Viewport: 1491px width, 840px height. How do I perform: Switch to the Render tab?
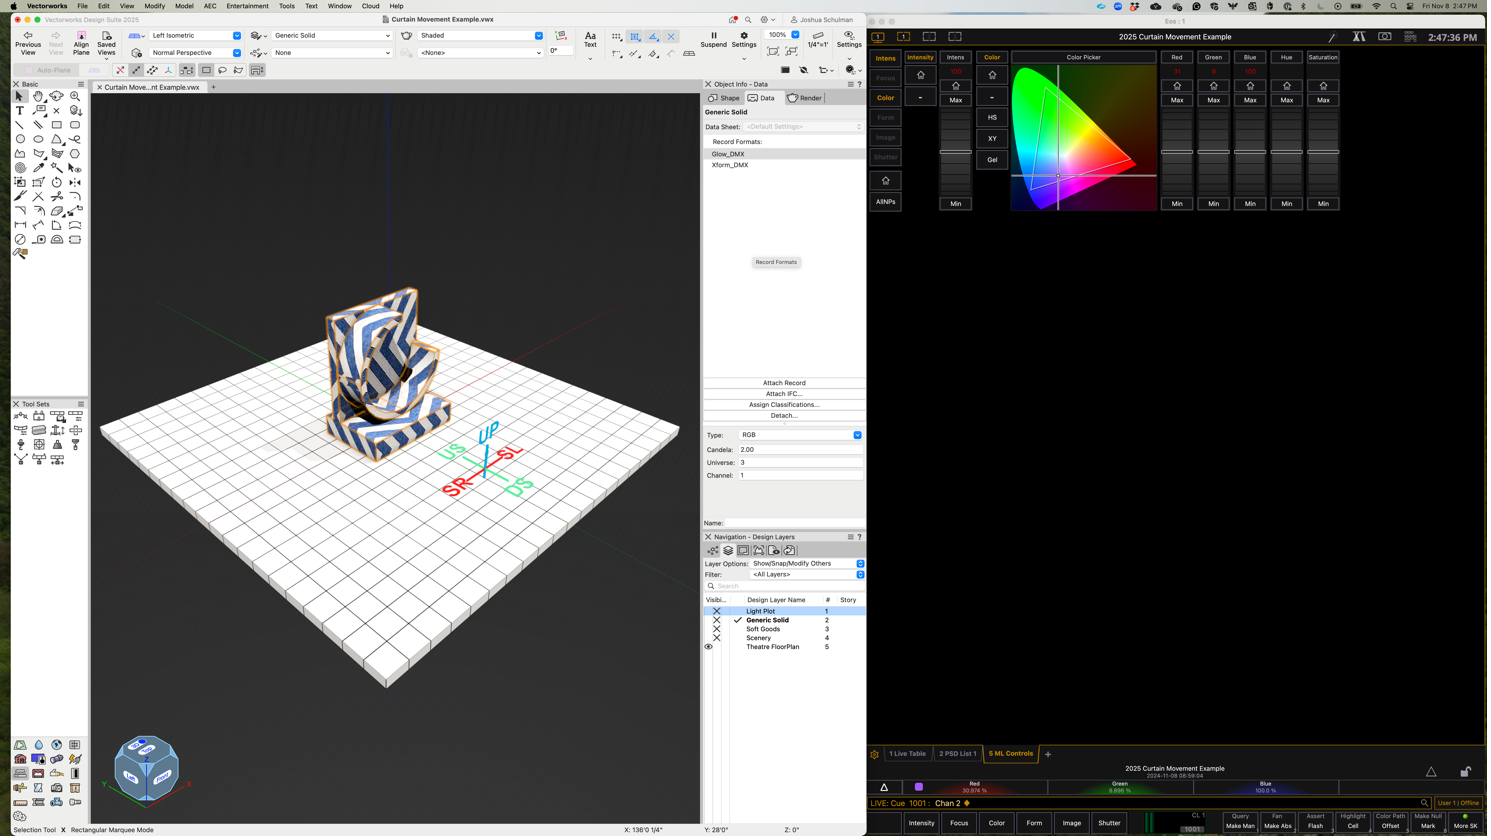coord(805,98)
